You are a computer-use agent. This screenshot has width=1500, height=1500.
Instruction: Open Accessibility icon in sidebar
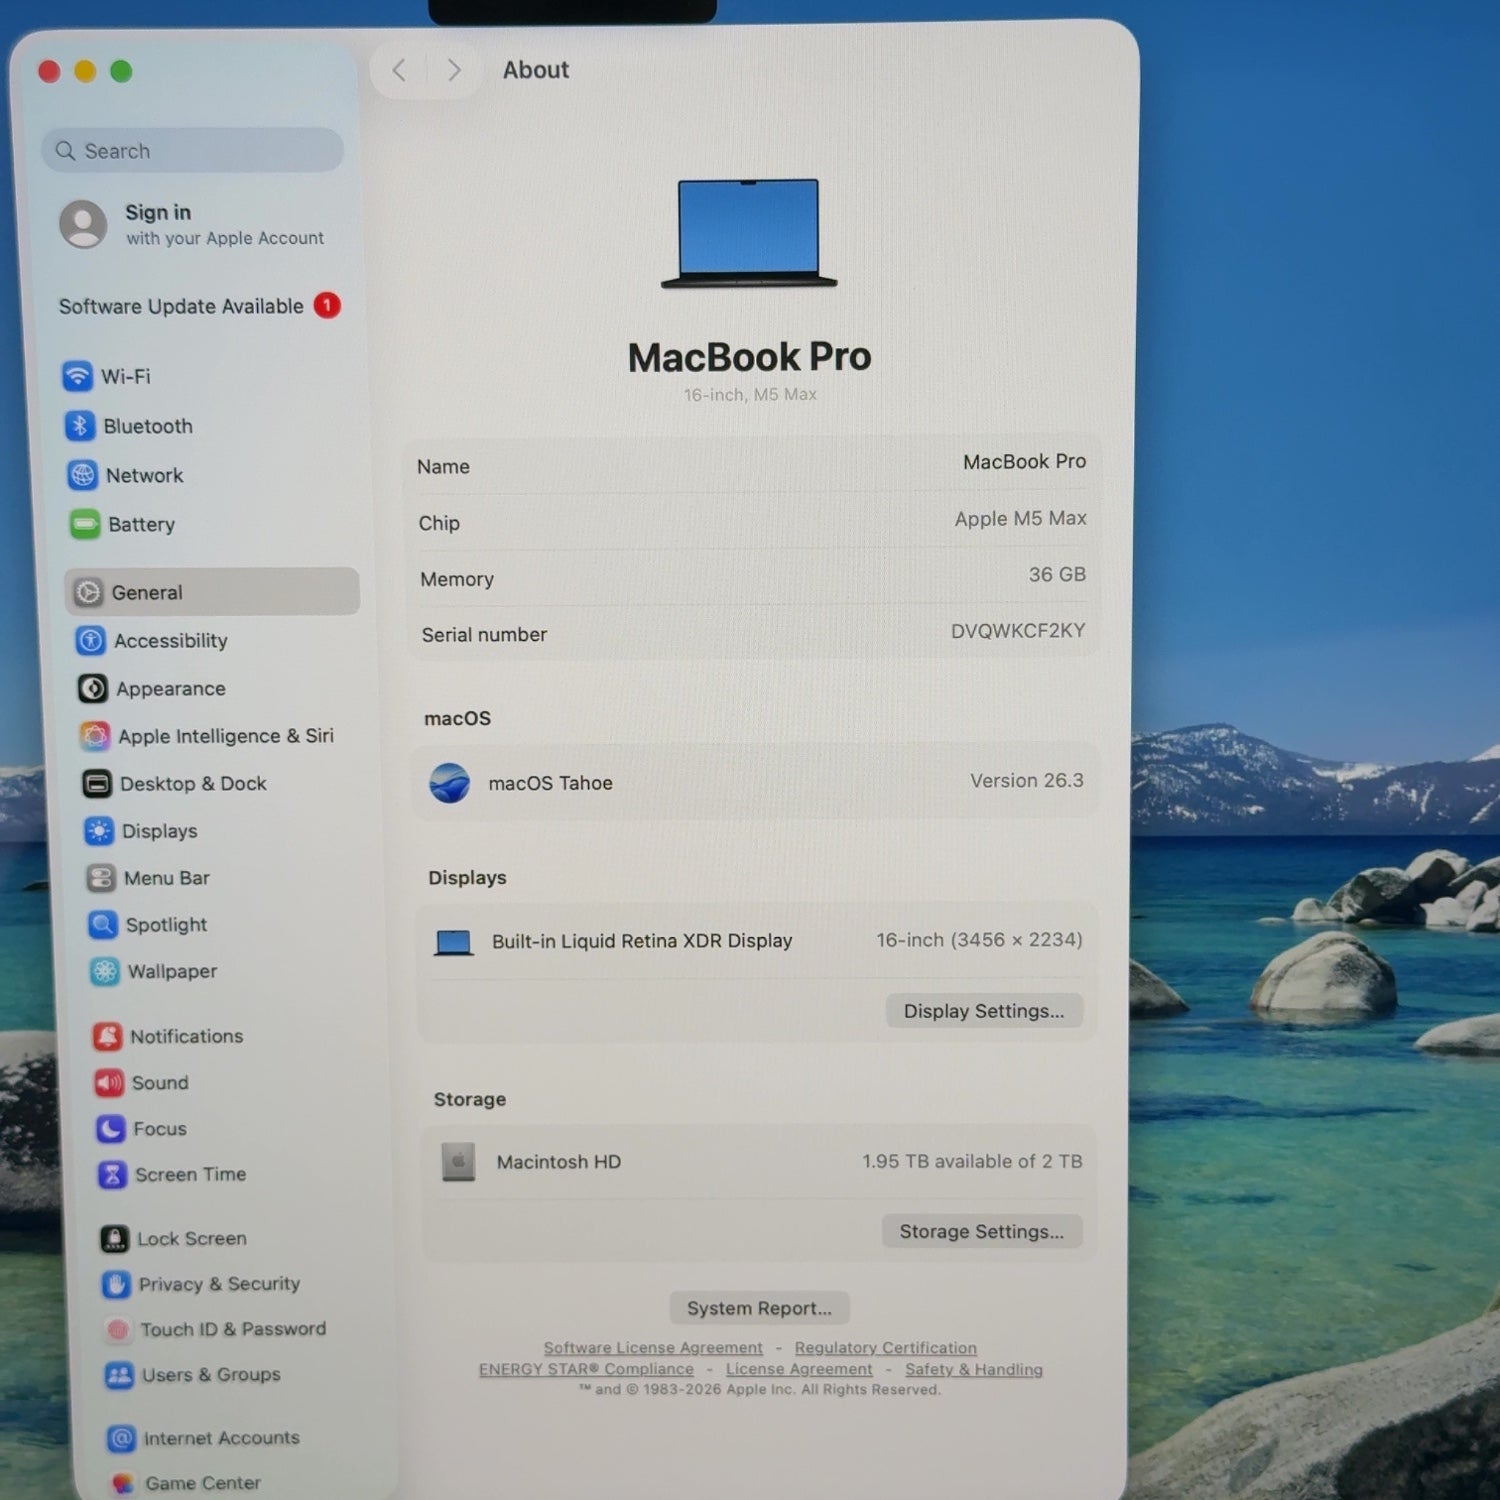91,640
